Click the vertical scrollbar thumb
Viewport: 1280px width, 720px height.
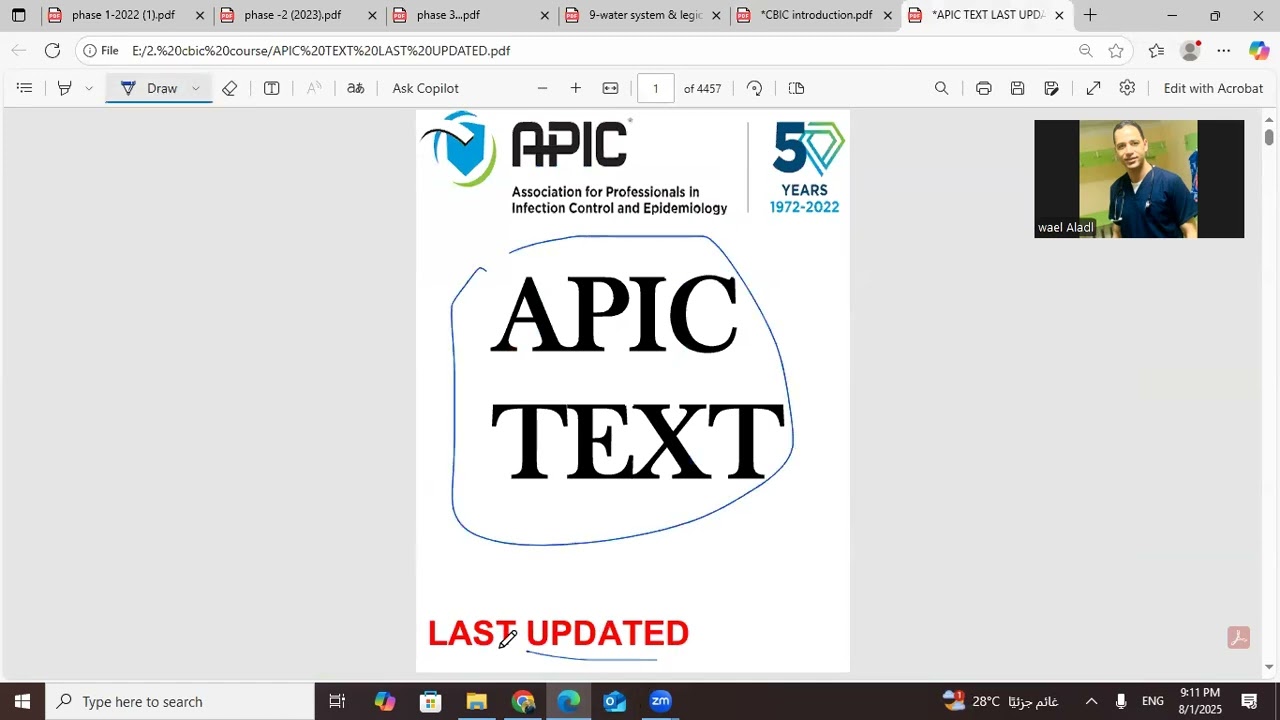pyautogui.click(x=1269, y=137)
